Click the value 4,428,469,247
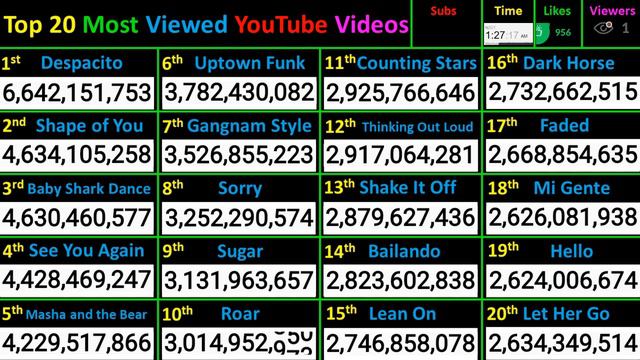640x360 pixels. click(x=77, y=280)
